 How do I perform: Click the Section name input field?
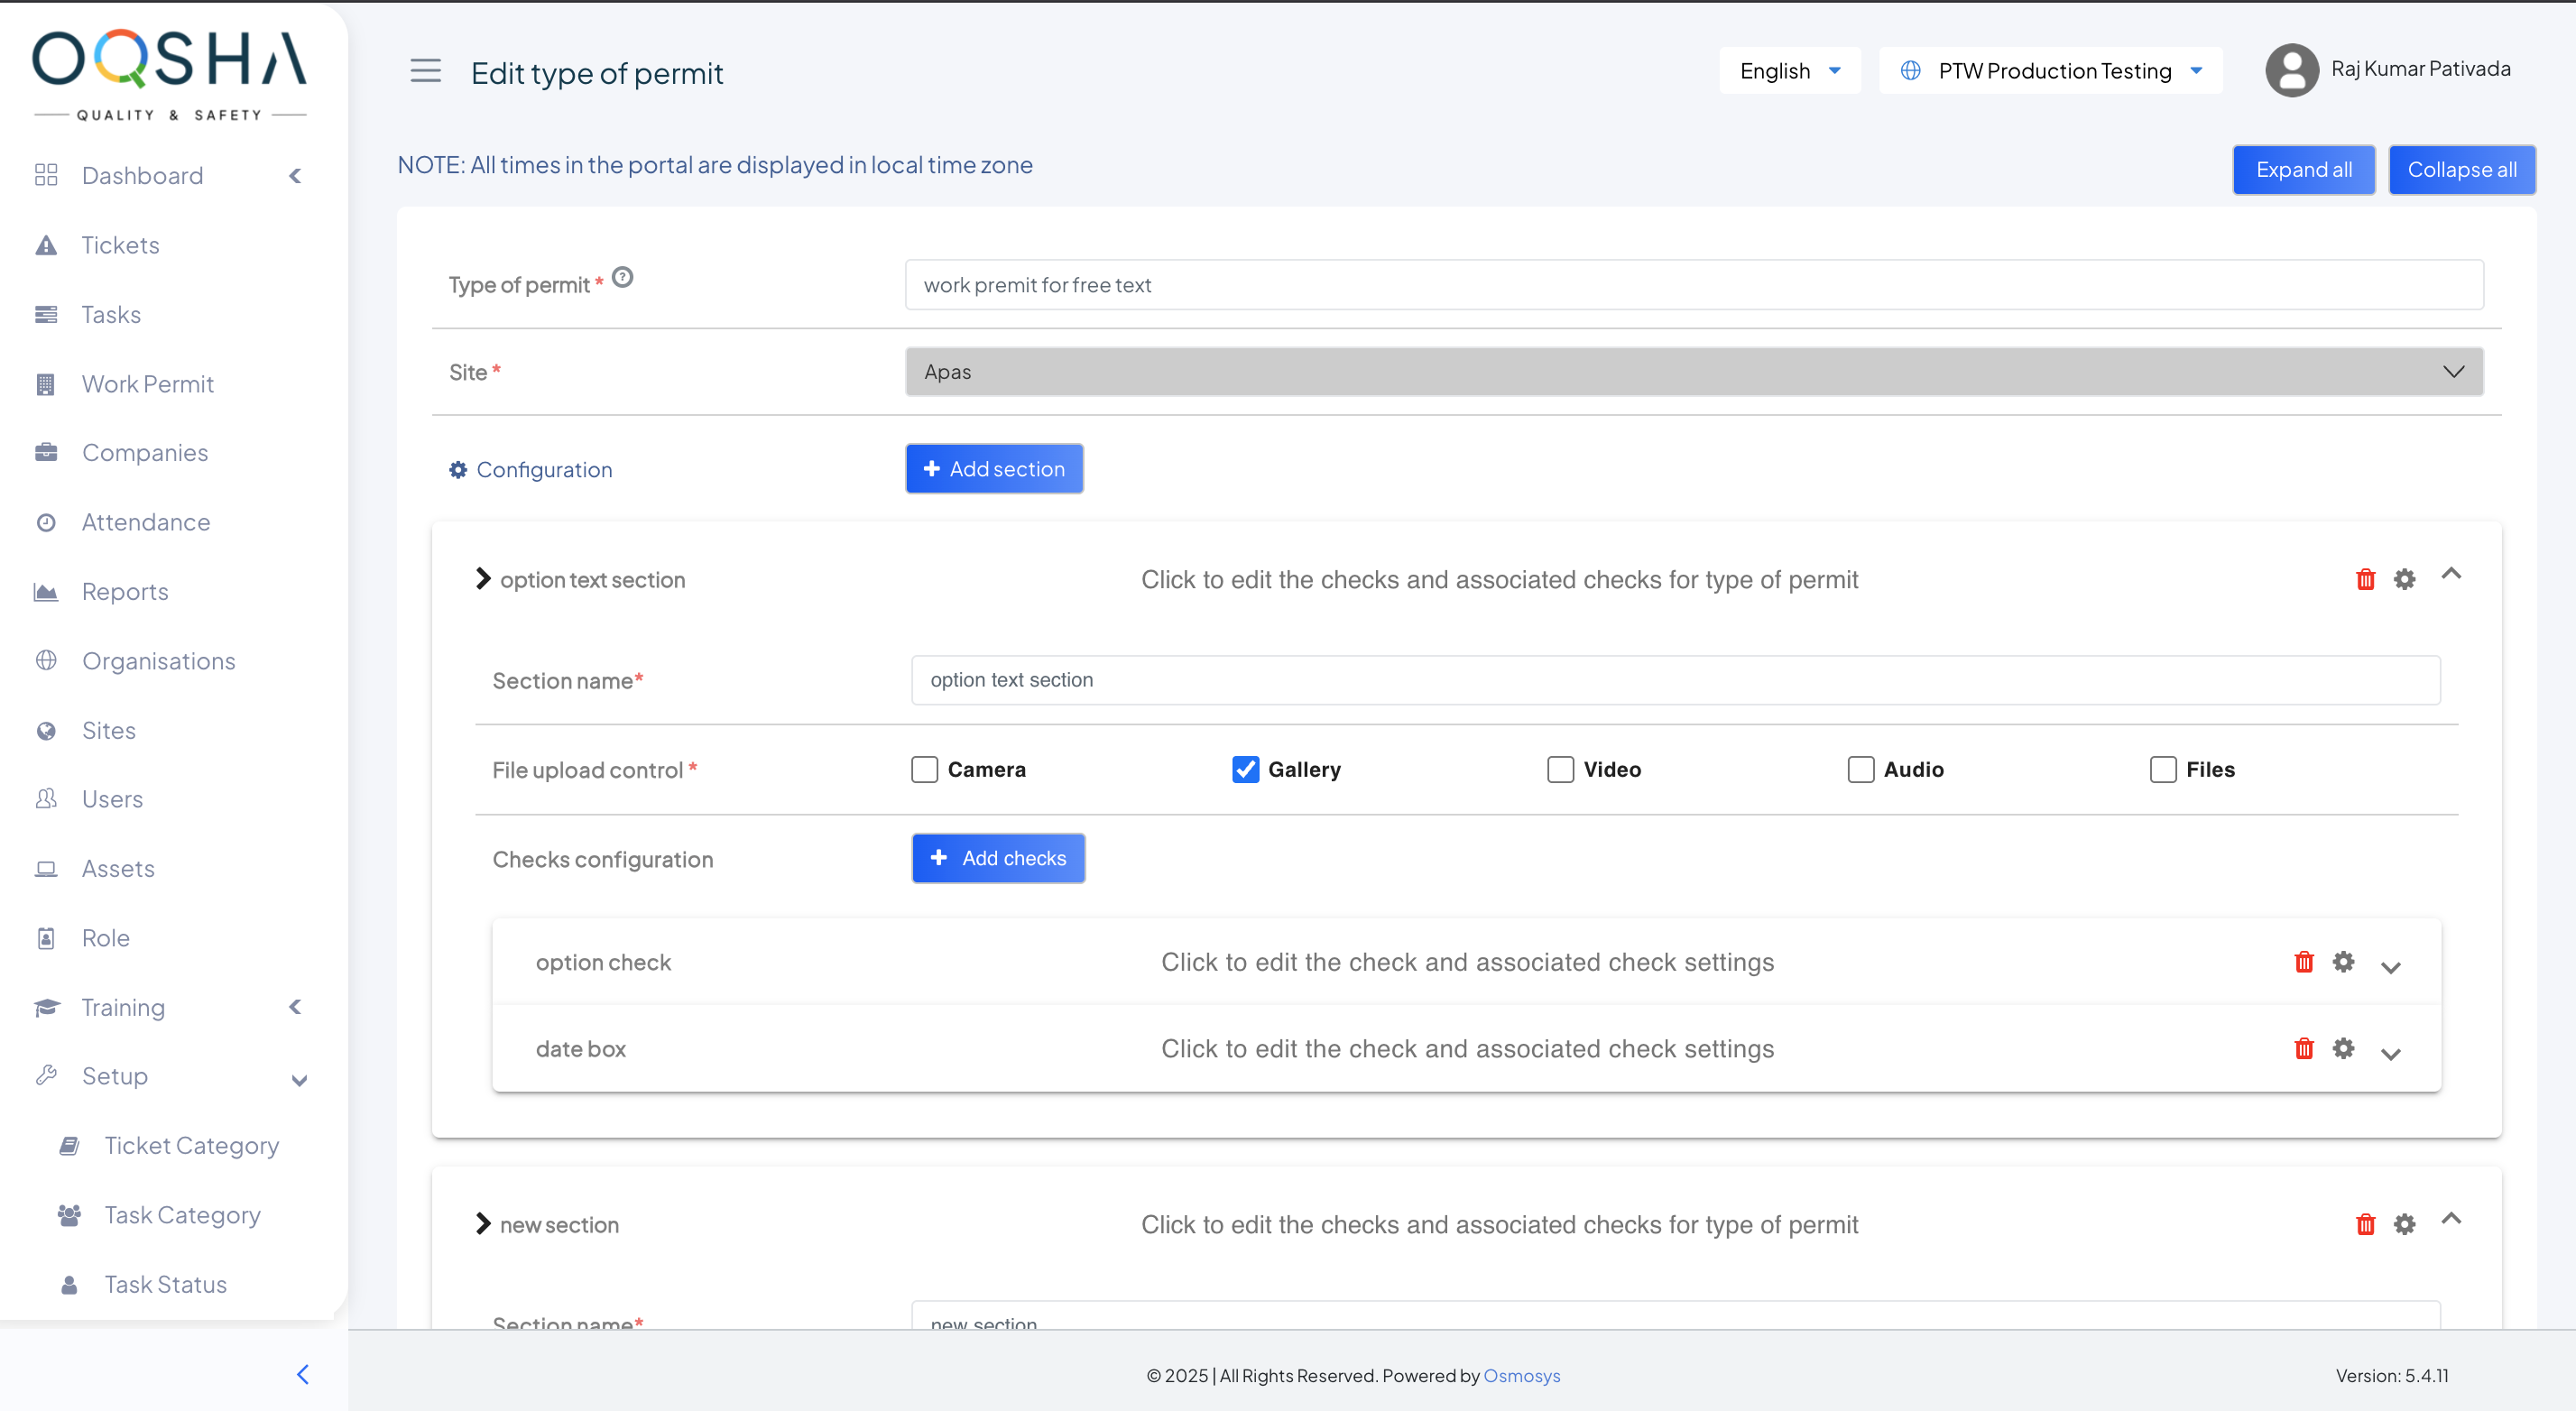1675,680
